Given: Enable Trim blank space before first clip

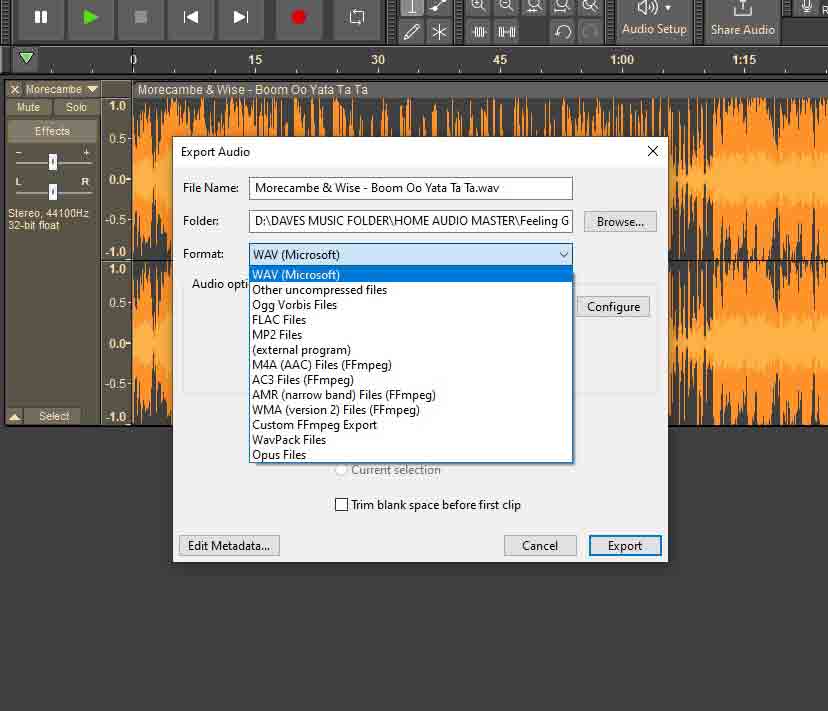Looking at the screenshot, I should point(342,505).
